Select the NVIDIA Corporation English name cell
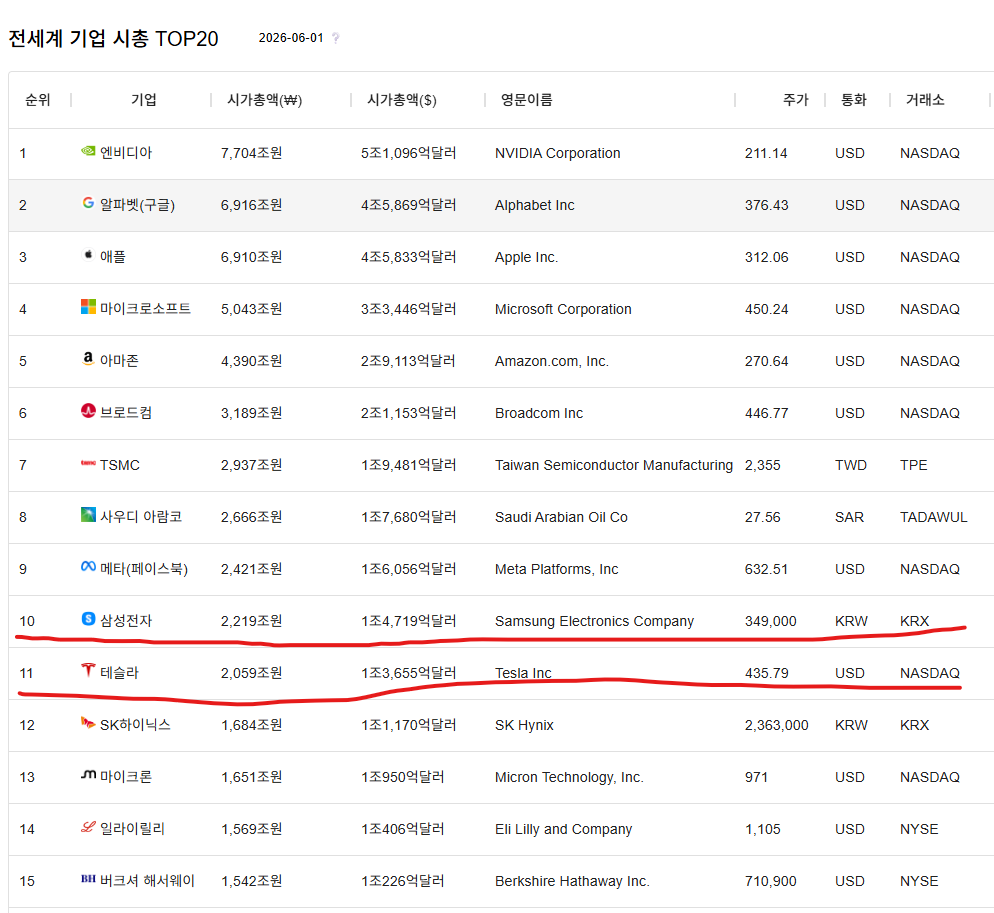Viewport: 994px width, 913px height. (x=557, y=153)
